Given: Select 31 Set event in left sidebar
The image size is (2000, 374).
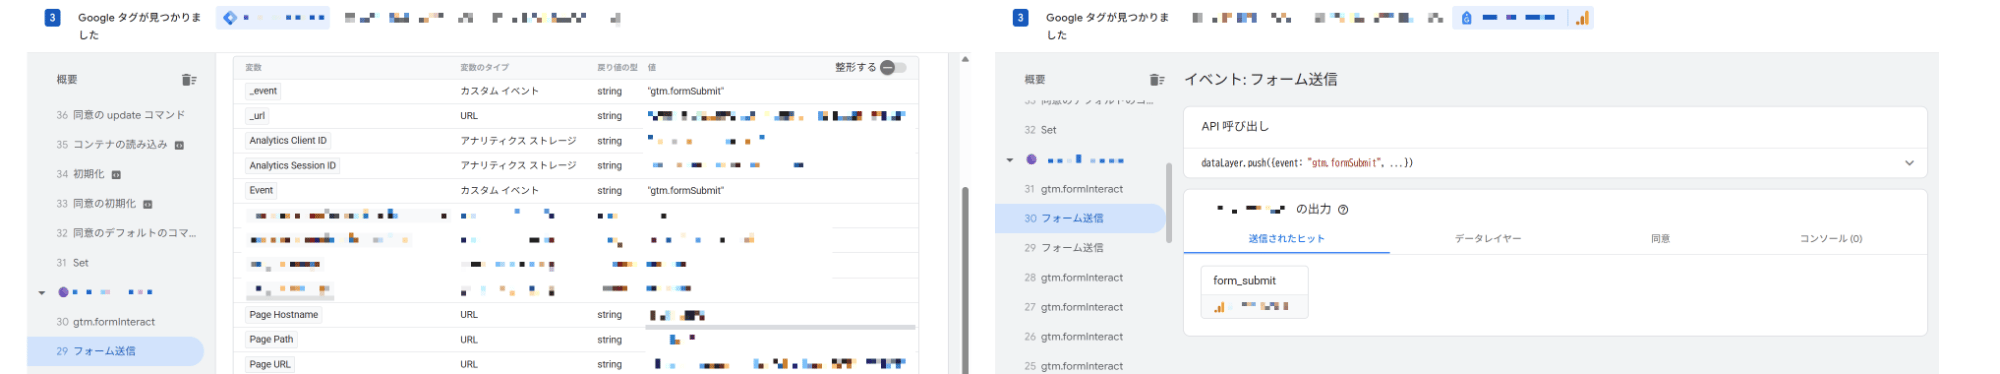Looking at the screenshot, I should click(72, 263).
